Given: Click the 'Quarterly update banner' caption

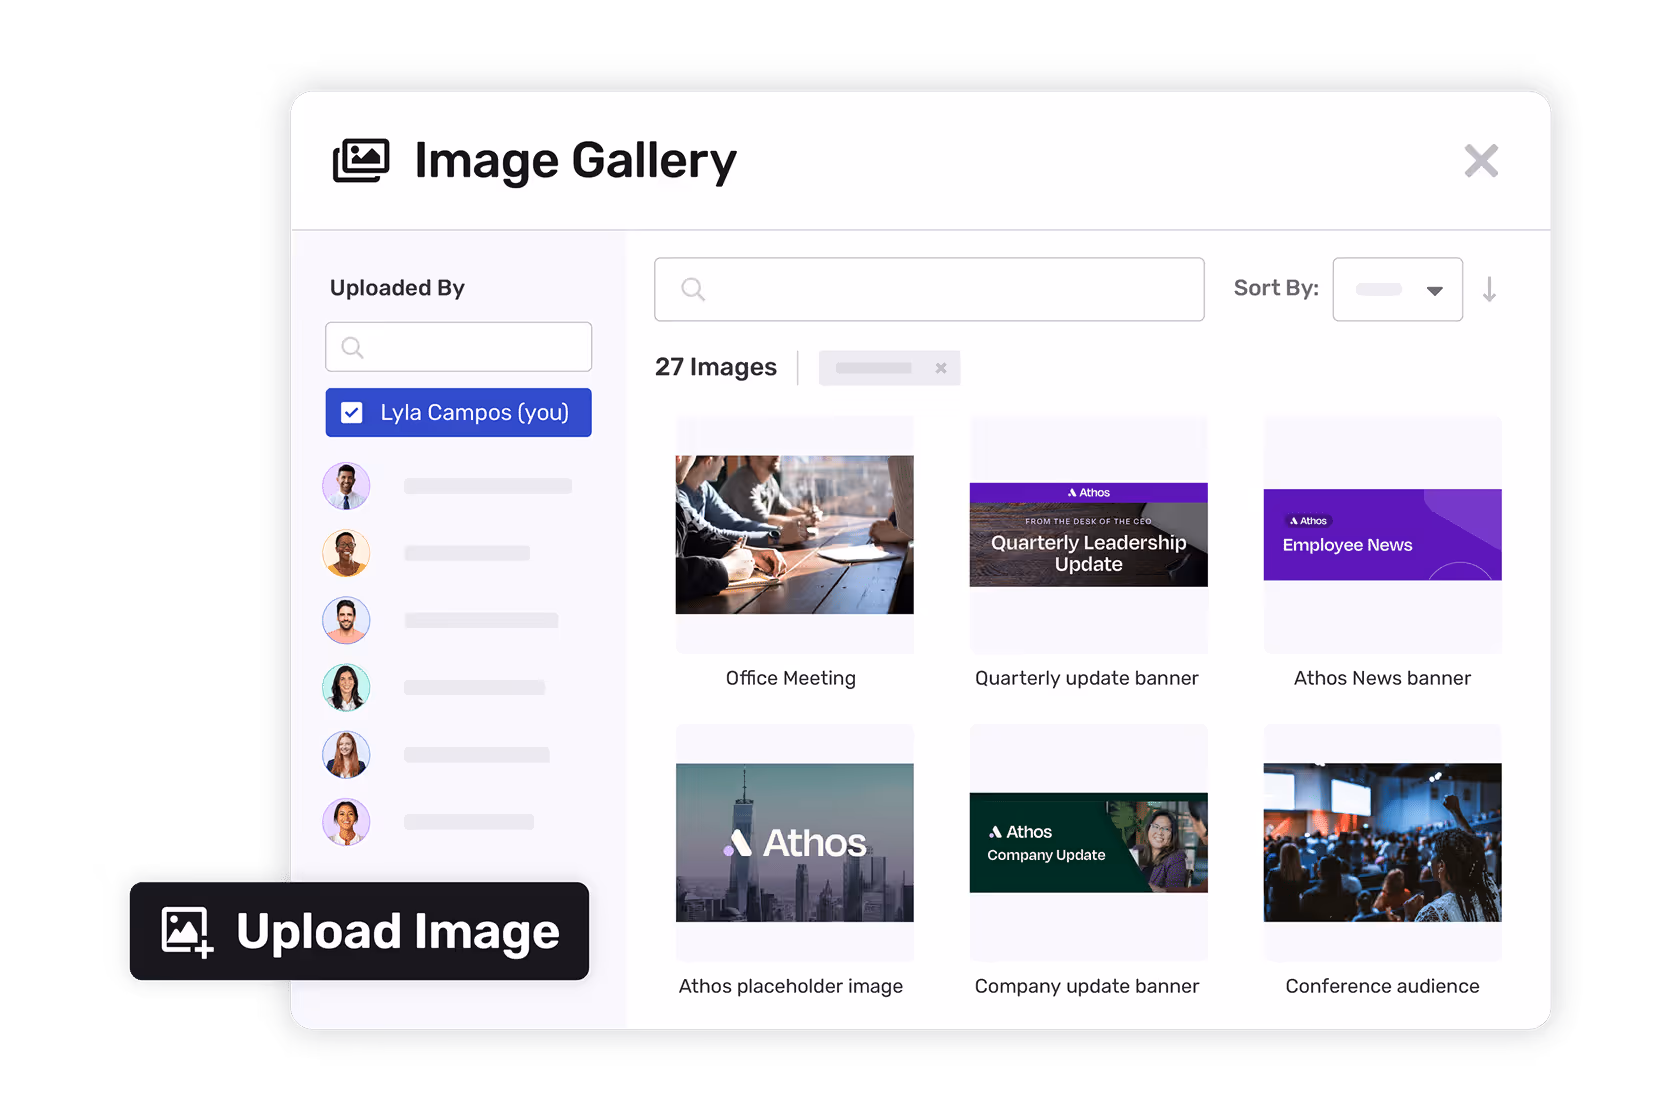Looking at the screenshot, I should coord(1086,678).
